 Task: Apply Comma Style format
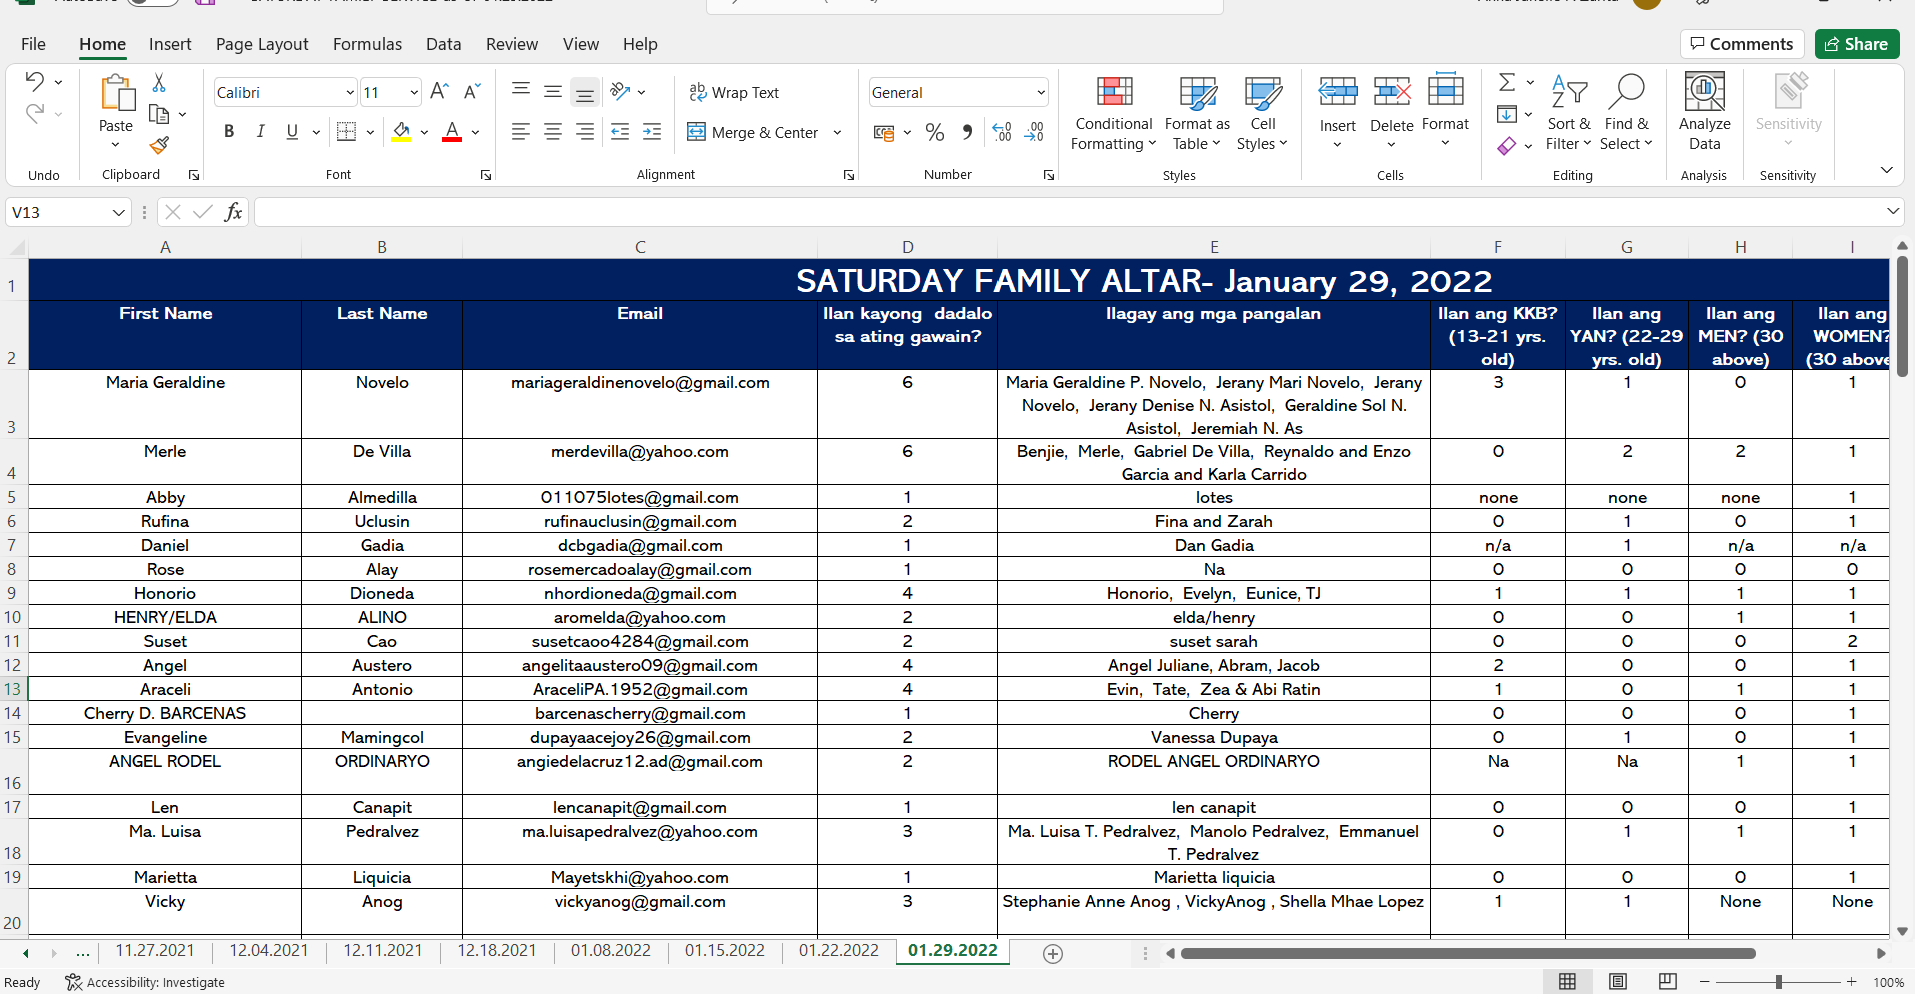967,132
